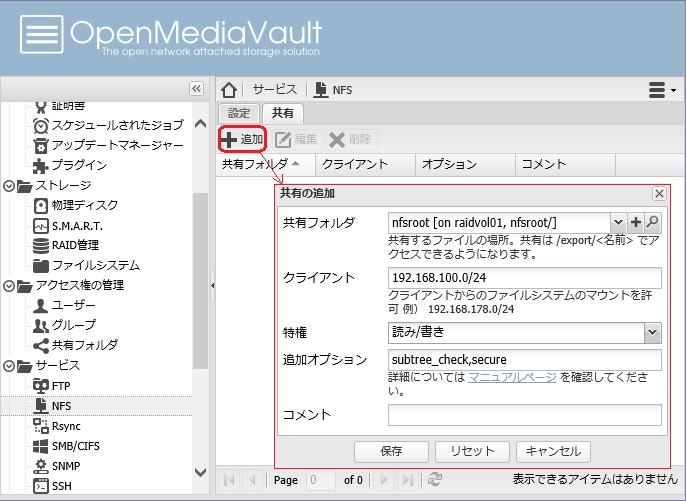Sort by コメント column header
Viewport: 686px width, 501px height.
pos(565,165)
